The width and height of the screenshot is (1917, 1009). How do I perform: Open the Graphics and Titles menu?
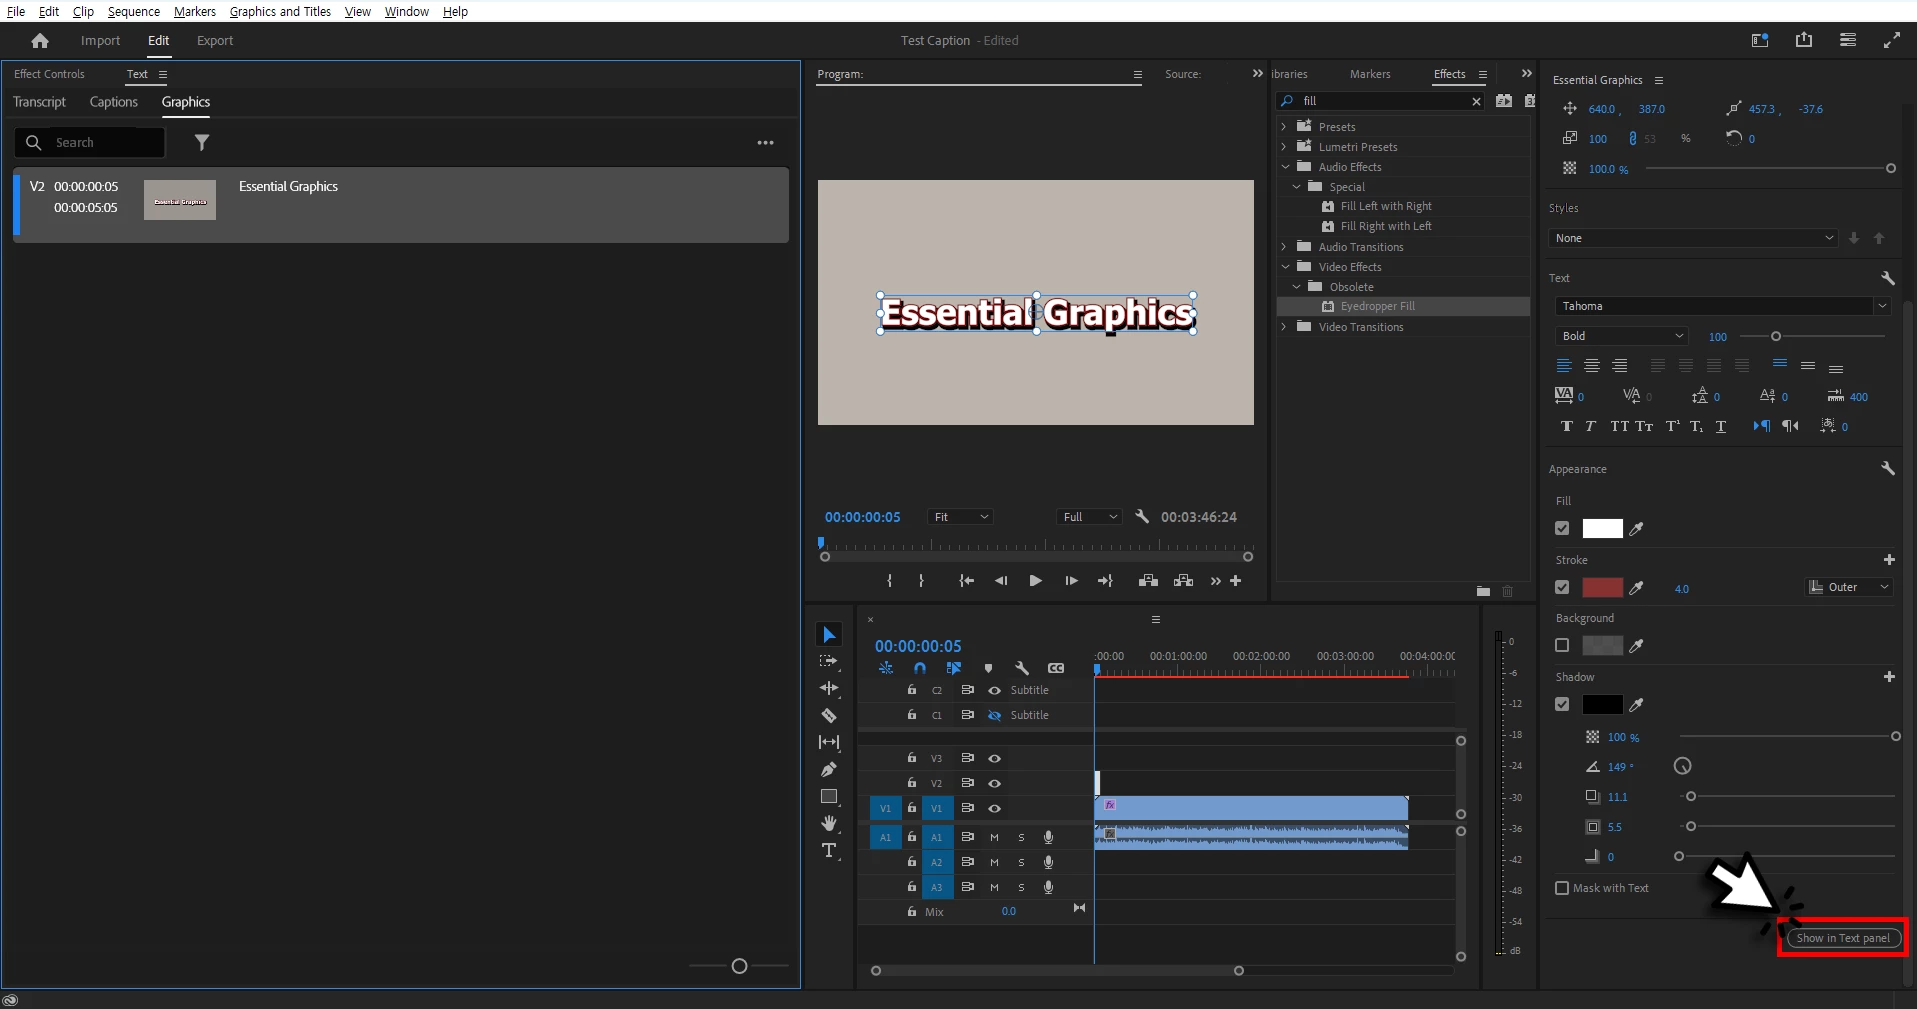280,11
